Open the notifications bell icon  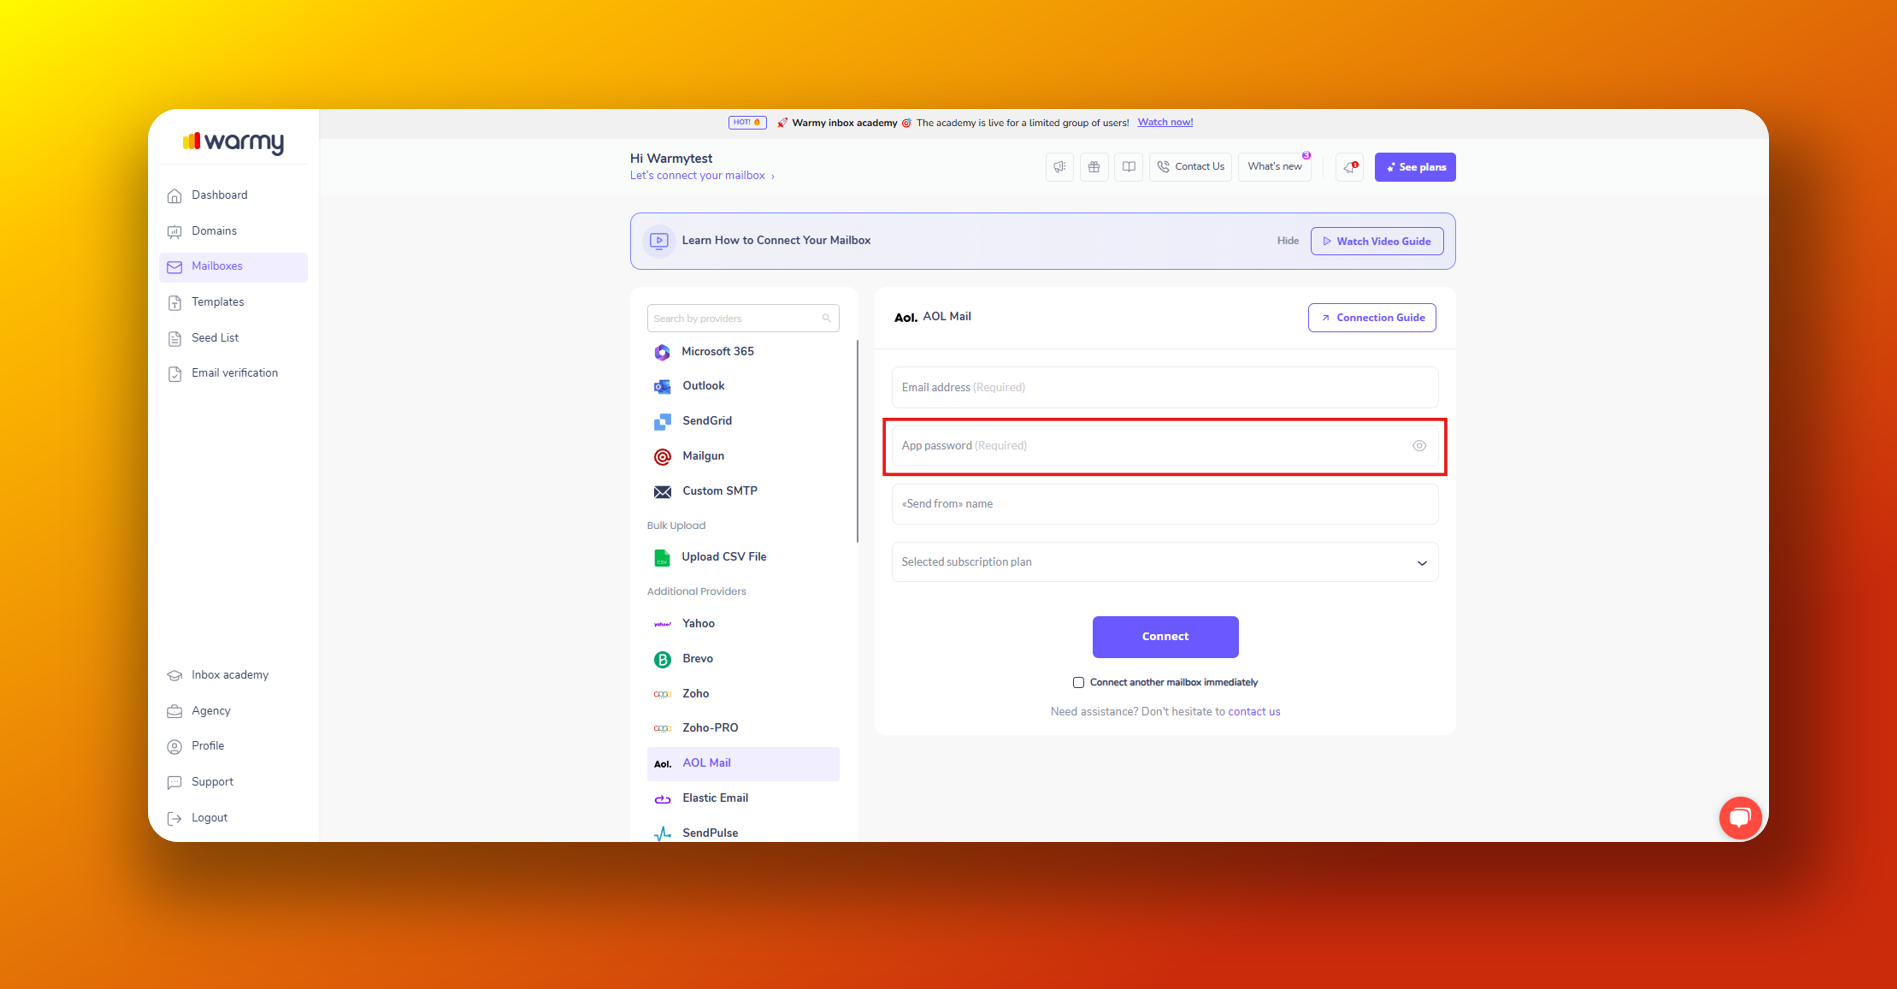coord(1350,167)
